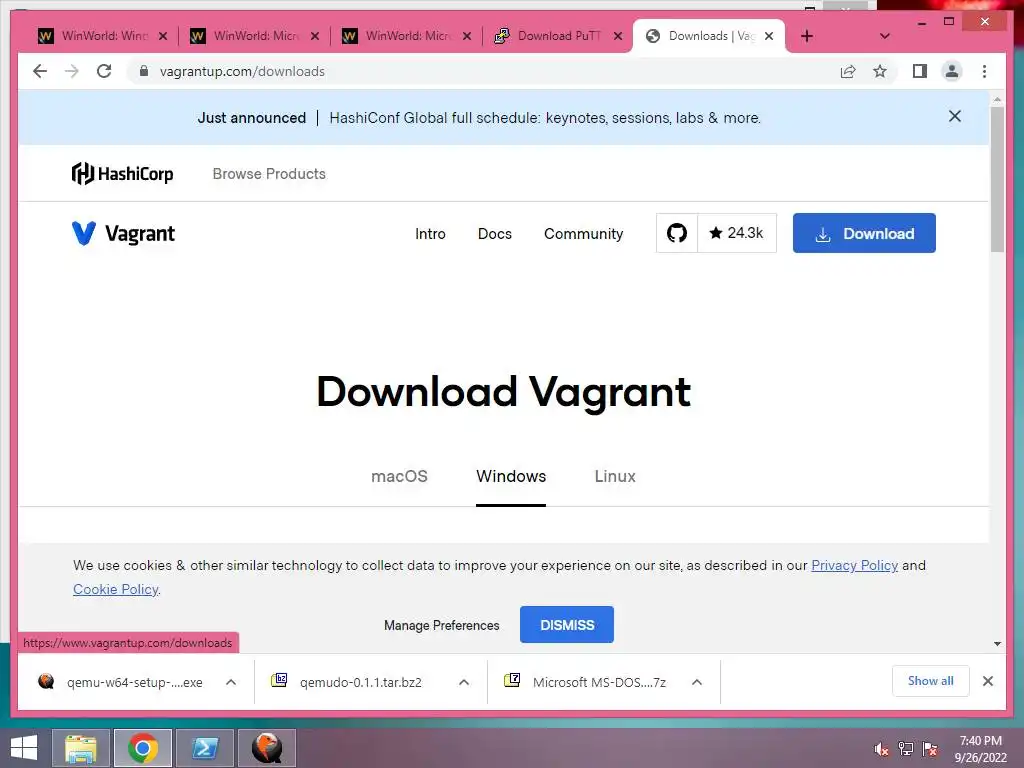The height and width of the screenshot is (768, 1024).
Task: Open Action Center flag icon
Action: 930,749
